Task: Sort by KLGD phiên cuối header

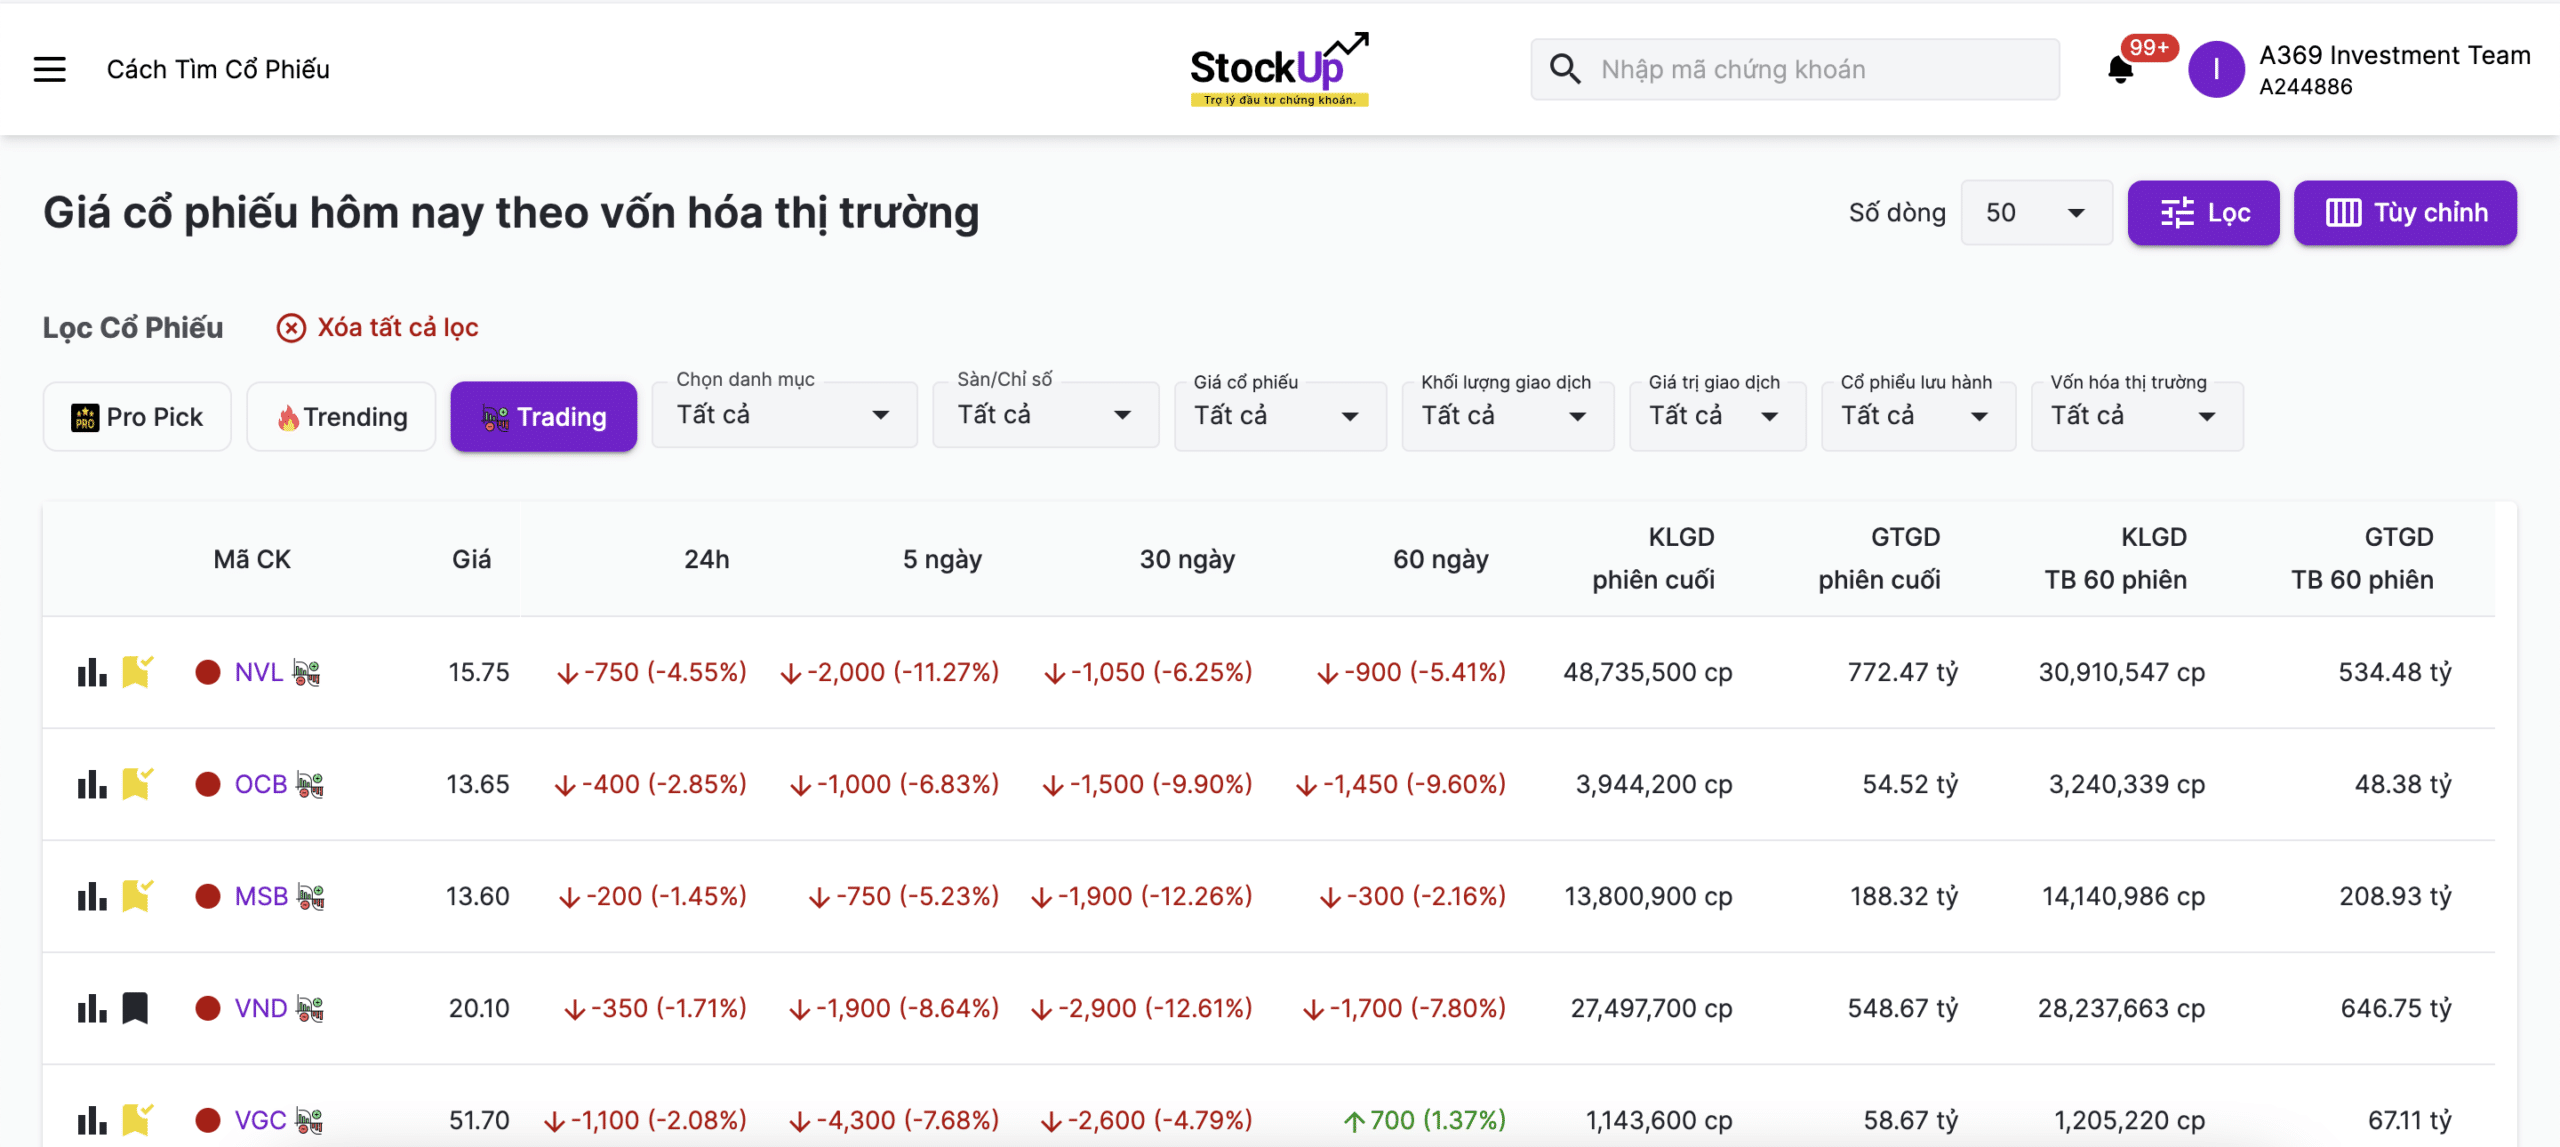Action: (x=1653, y=558)
